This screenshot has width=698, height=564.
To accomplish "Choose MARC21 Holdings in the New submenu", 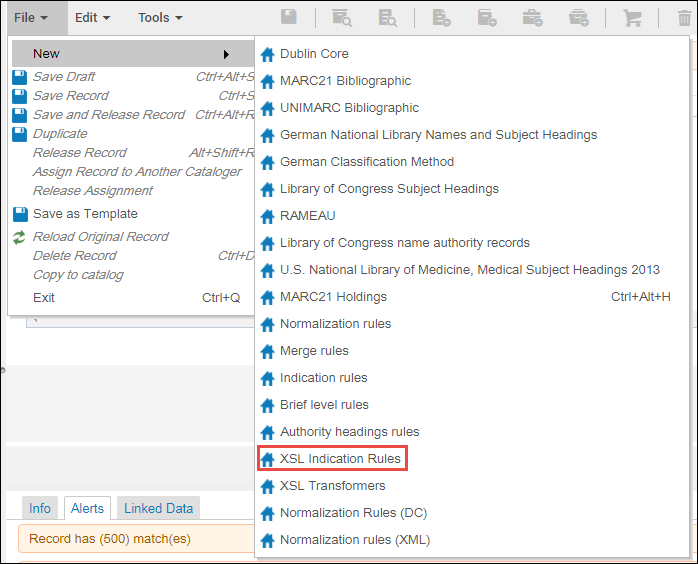I will point(333,297).
